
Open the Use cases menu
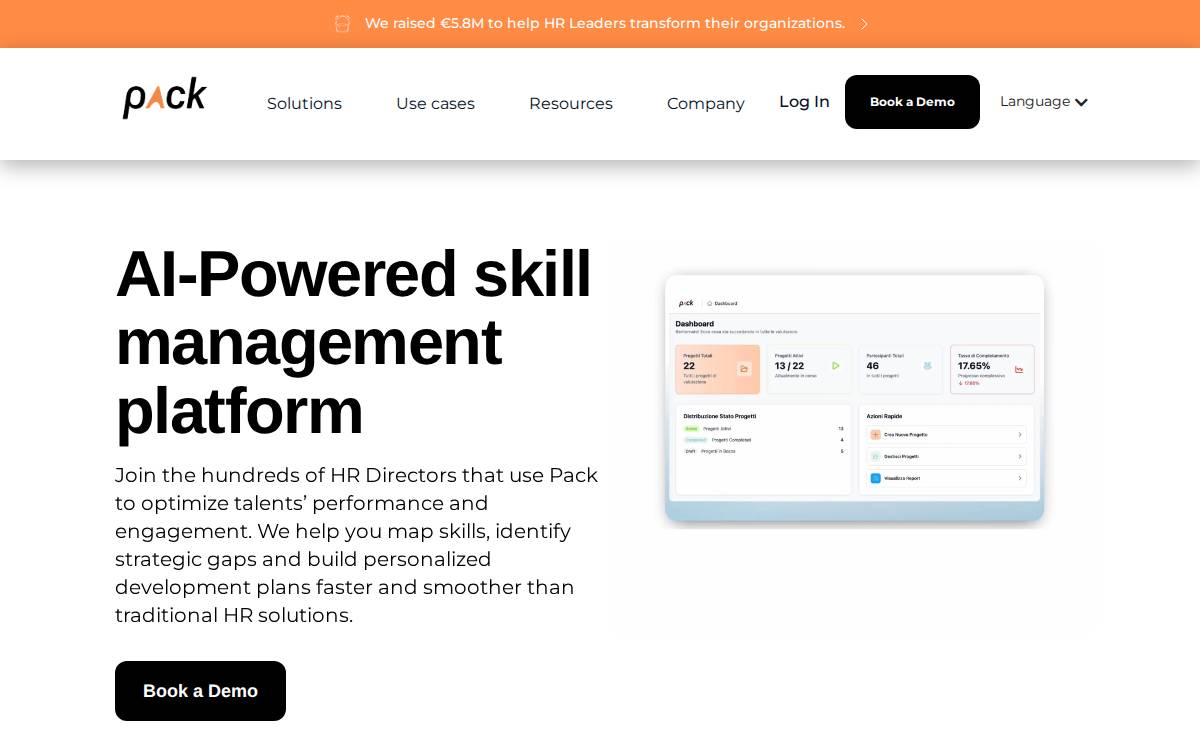coord(435,103)
